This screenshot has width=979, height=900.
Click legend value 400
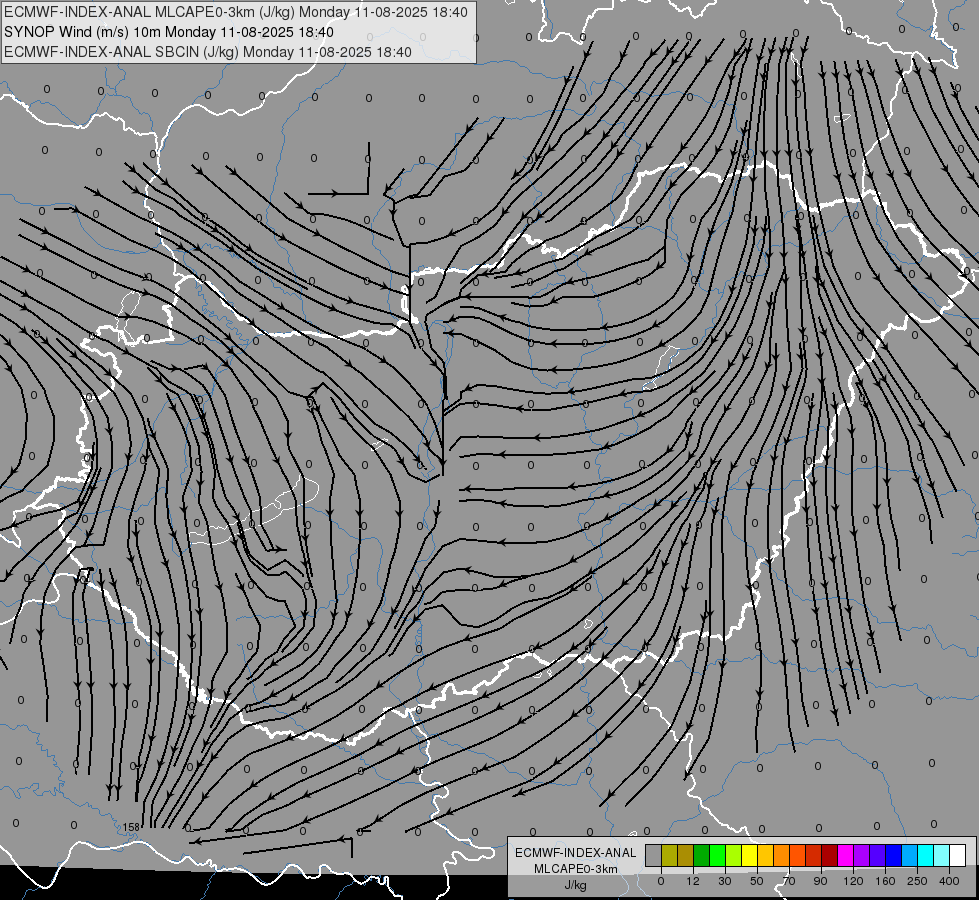pos(949,881)
